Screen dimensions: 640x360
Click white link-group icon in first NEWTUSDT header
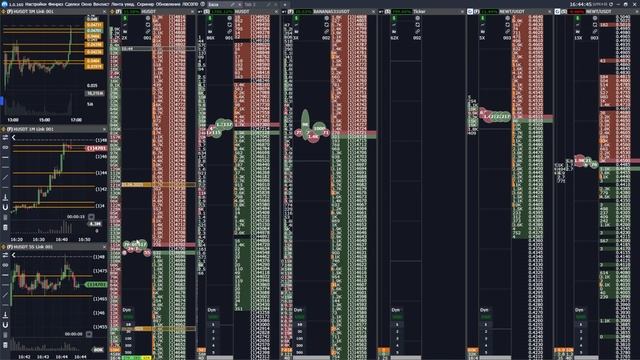pos(470,12)
